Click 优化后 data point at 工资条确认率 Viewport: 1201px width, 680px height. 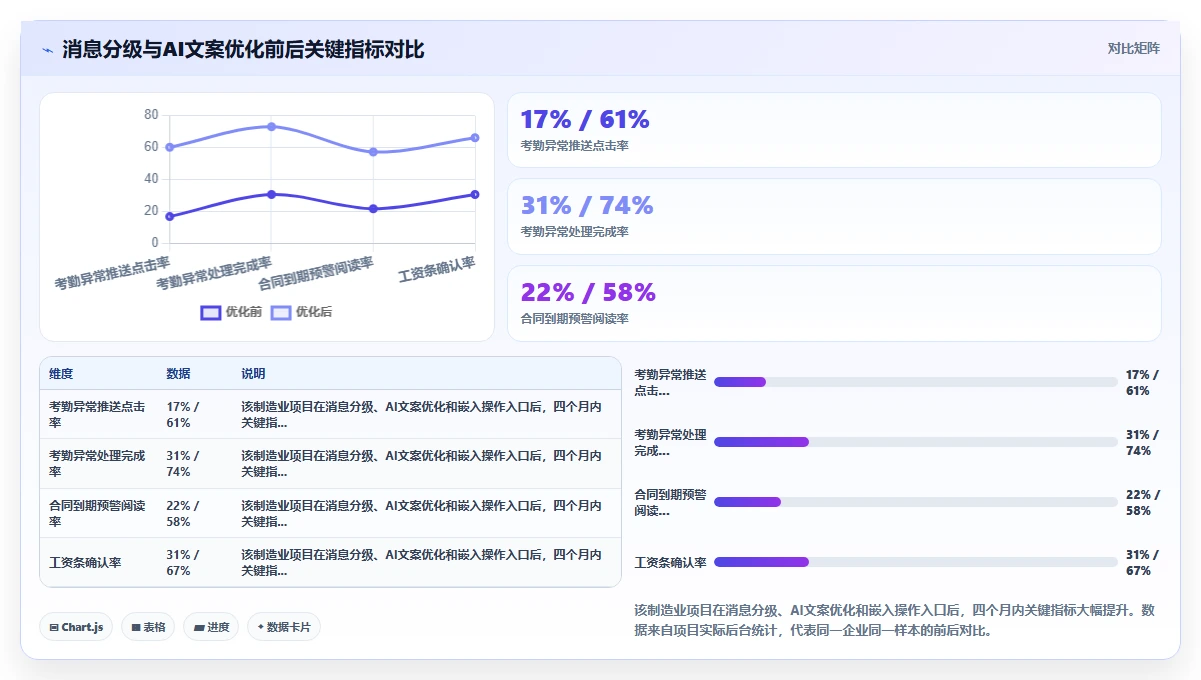tap(475, 137)
